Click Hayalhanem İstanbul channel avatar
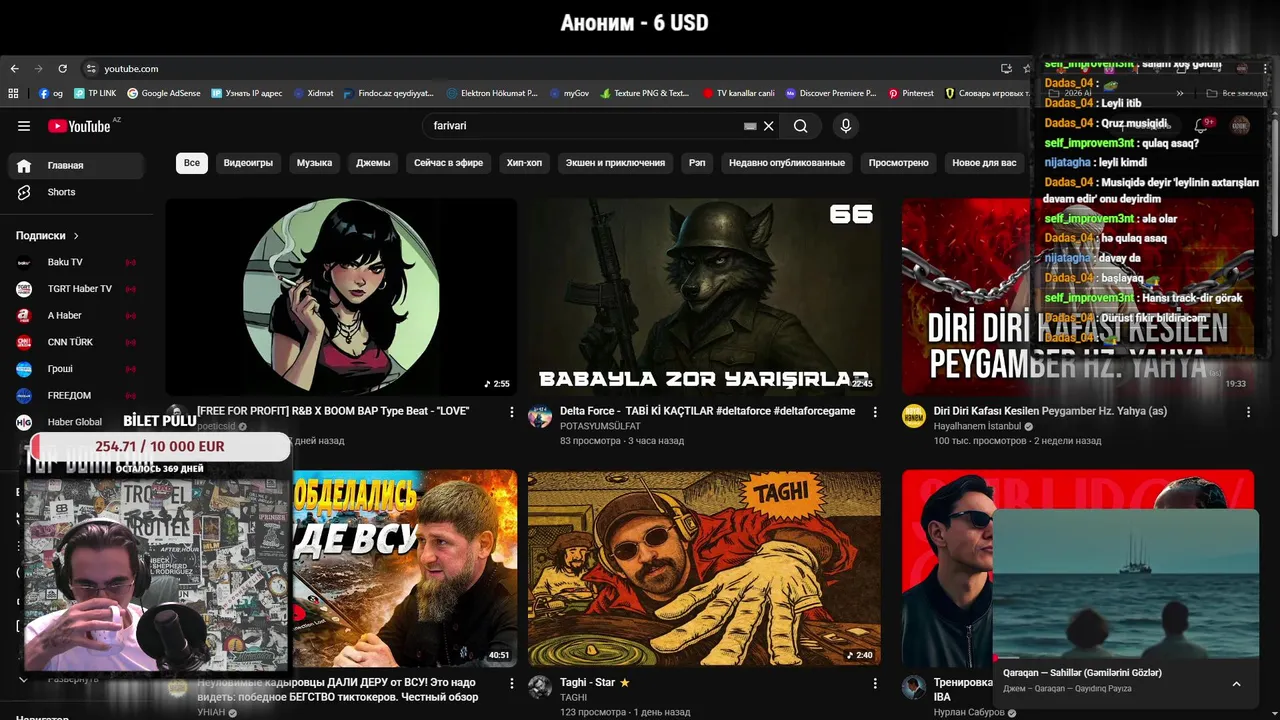 914,417
